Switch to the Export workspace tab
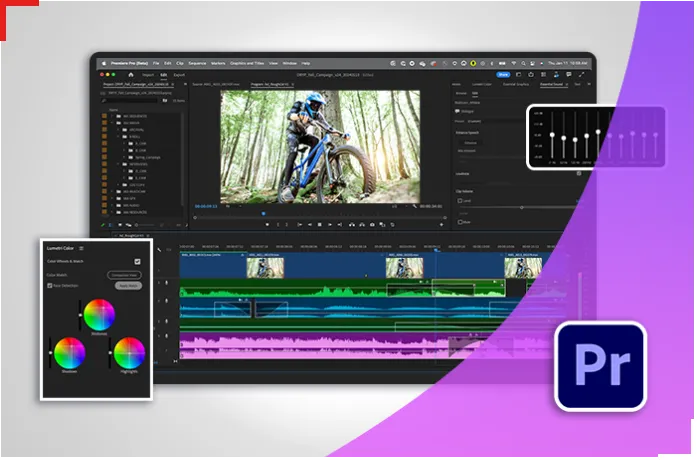Image resolution: width=697 pixels, height=460 pixels. [179, 75]
